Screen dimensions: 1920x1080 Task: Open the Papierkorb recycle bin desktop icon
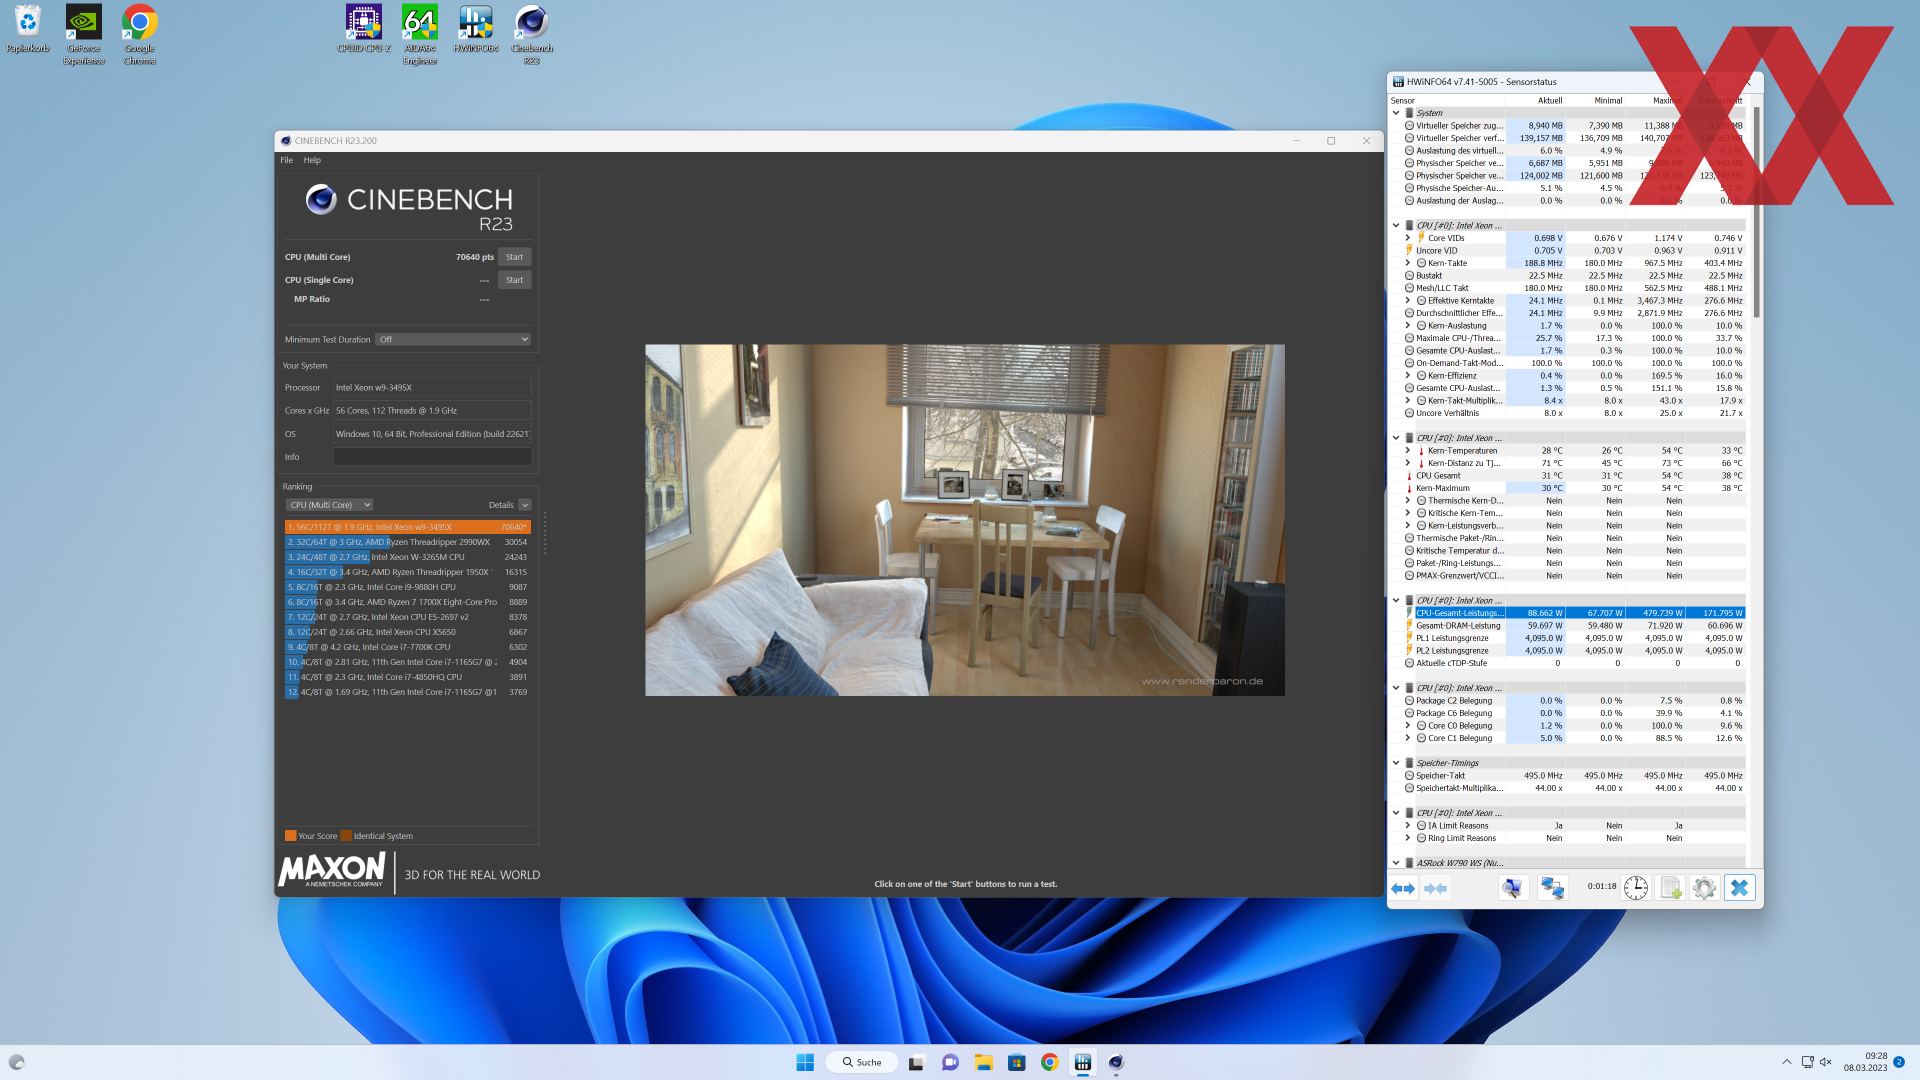click(28, 30)
